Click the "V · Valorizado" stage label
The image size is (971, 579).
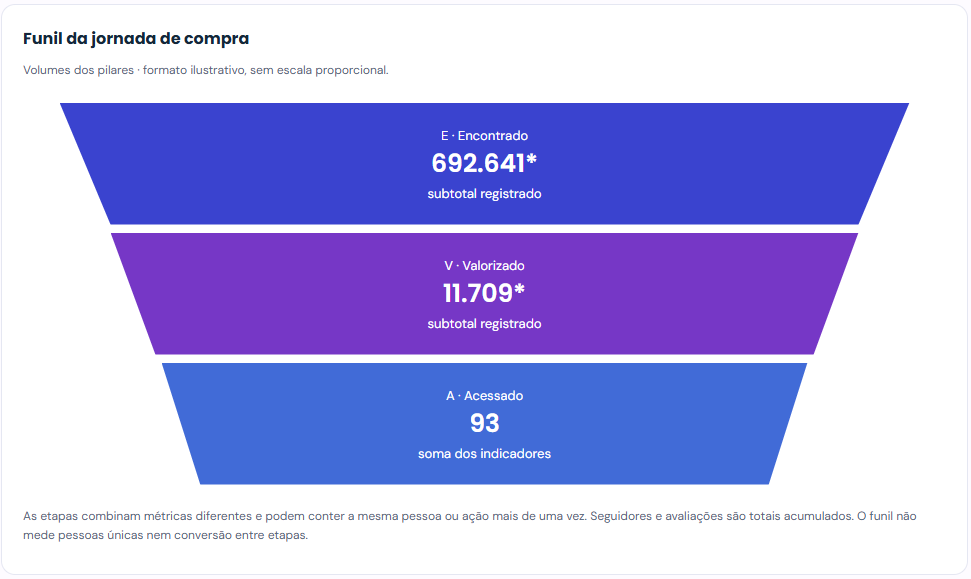(x=484, y=266)
